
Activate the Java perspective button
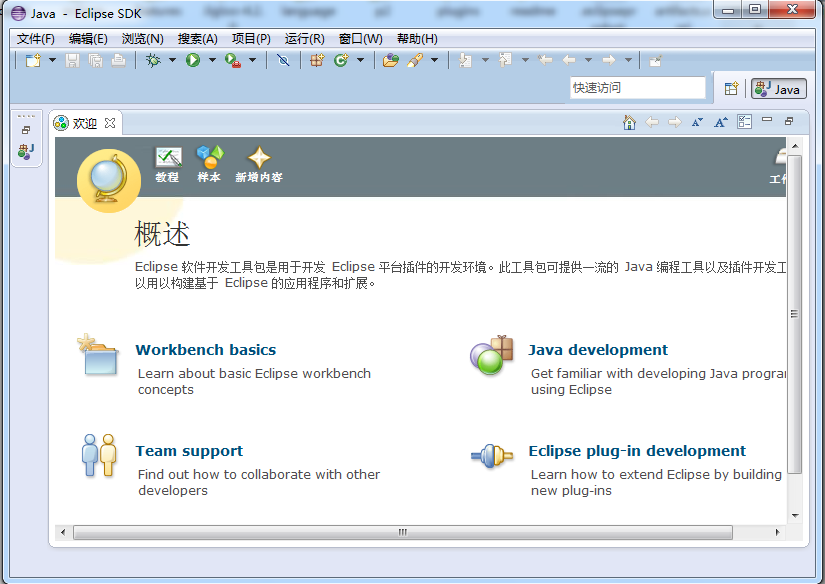point(778,88)
